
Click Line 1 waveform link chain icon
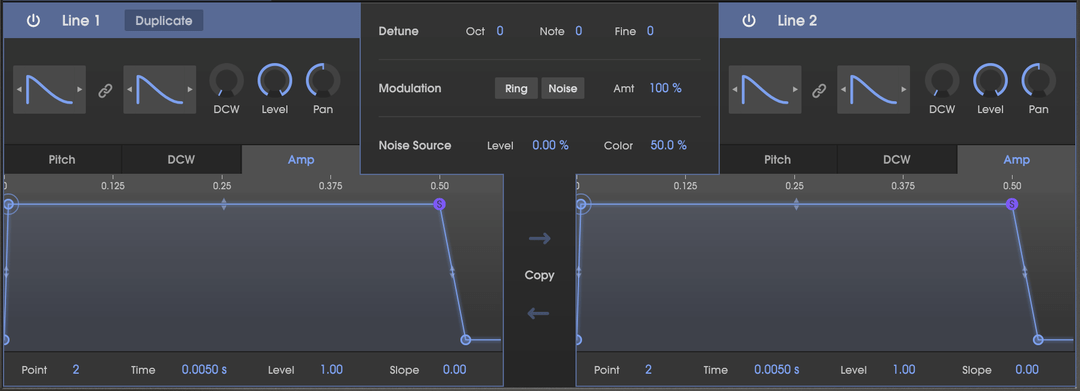click(x=105, y=91)
